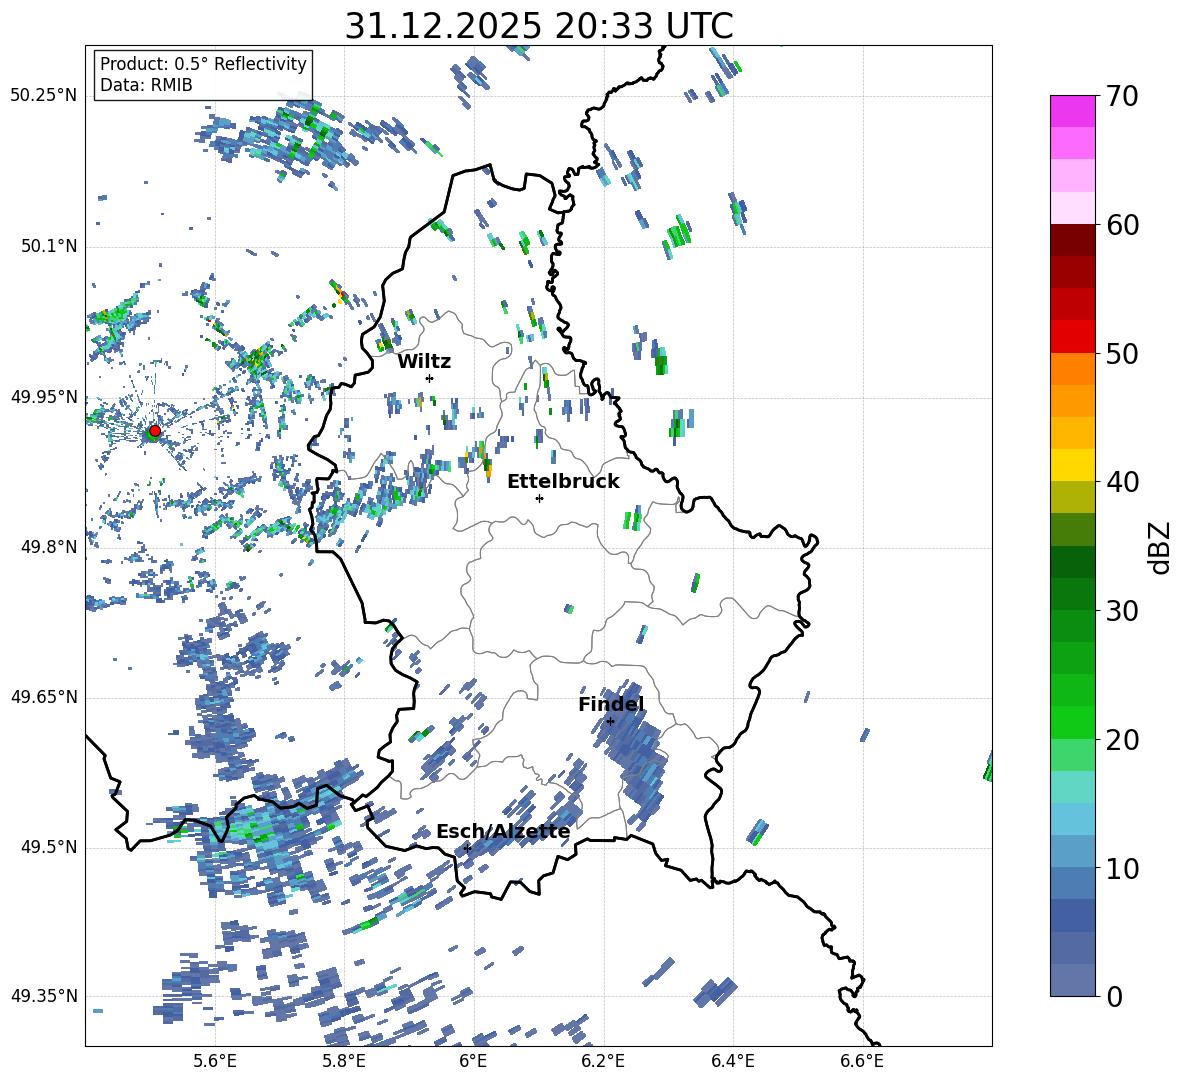
Task: Click the Wiltz city label
Action: pos(424,362)
